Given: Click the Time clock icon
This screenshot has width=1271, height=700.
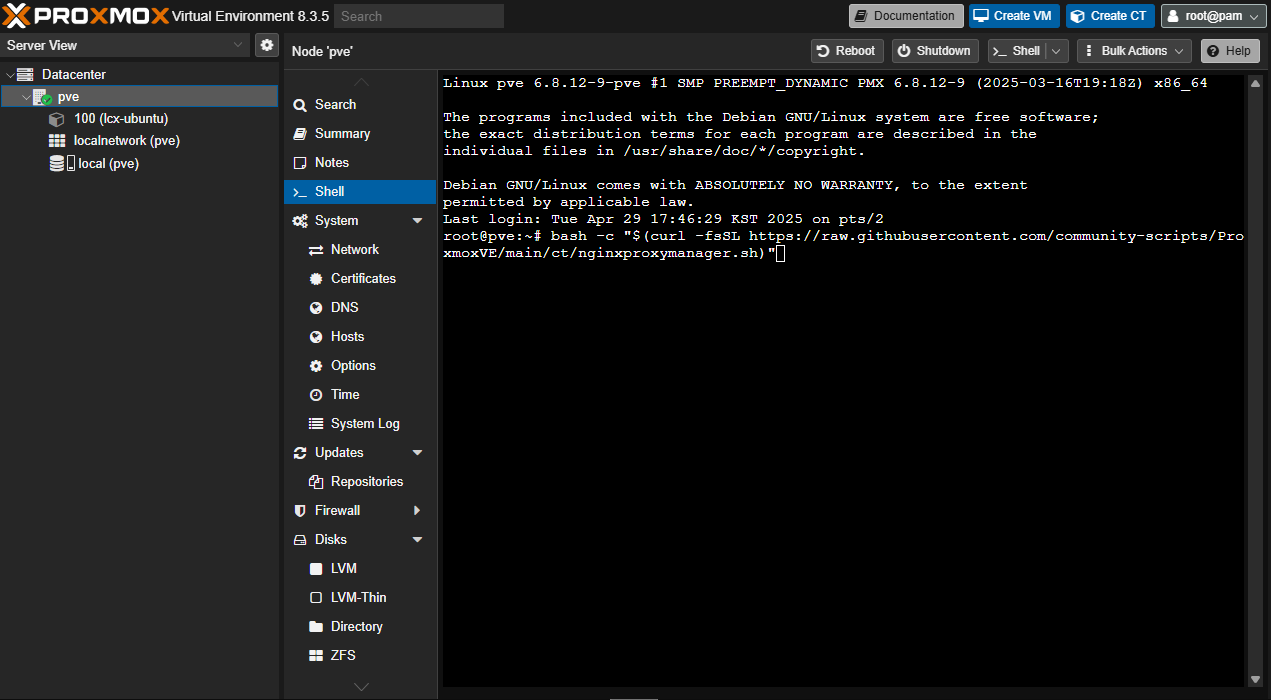Looking at the screenshot, I should (316, 395).
